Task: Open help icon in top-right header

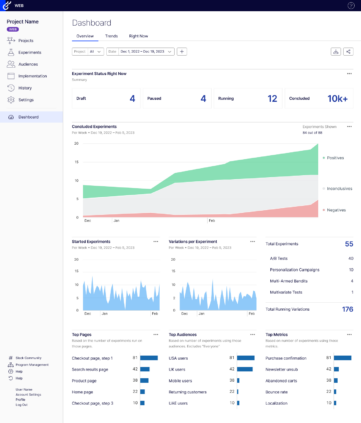Action: point(351,5)
